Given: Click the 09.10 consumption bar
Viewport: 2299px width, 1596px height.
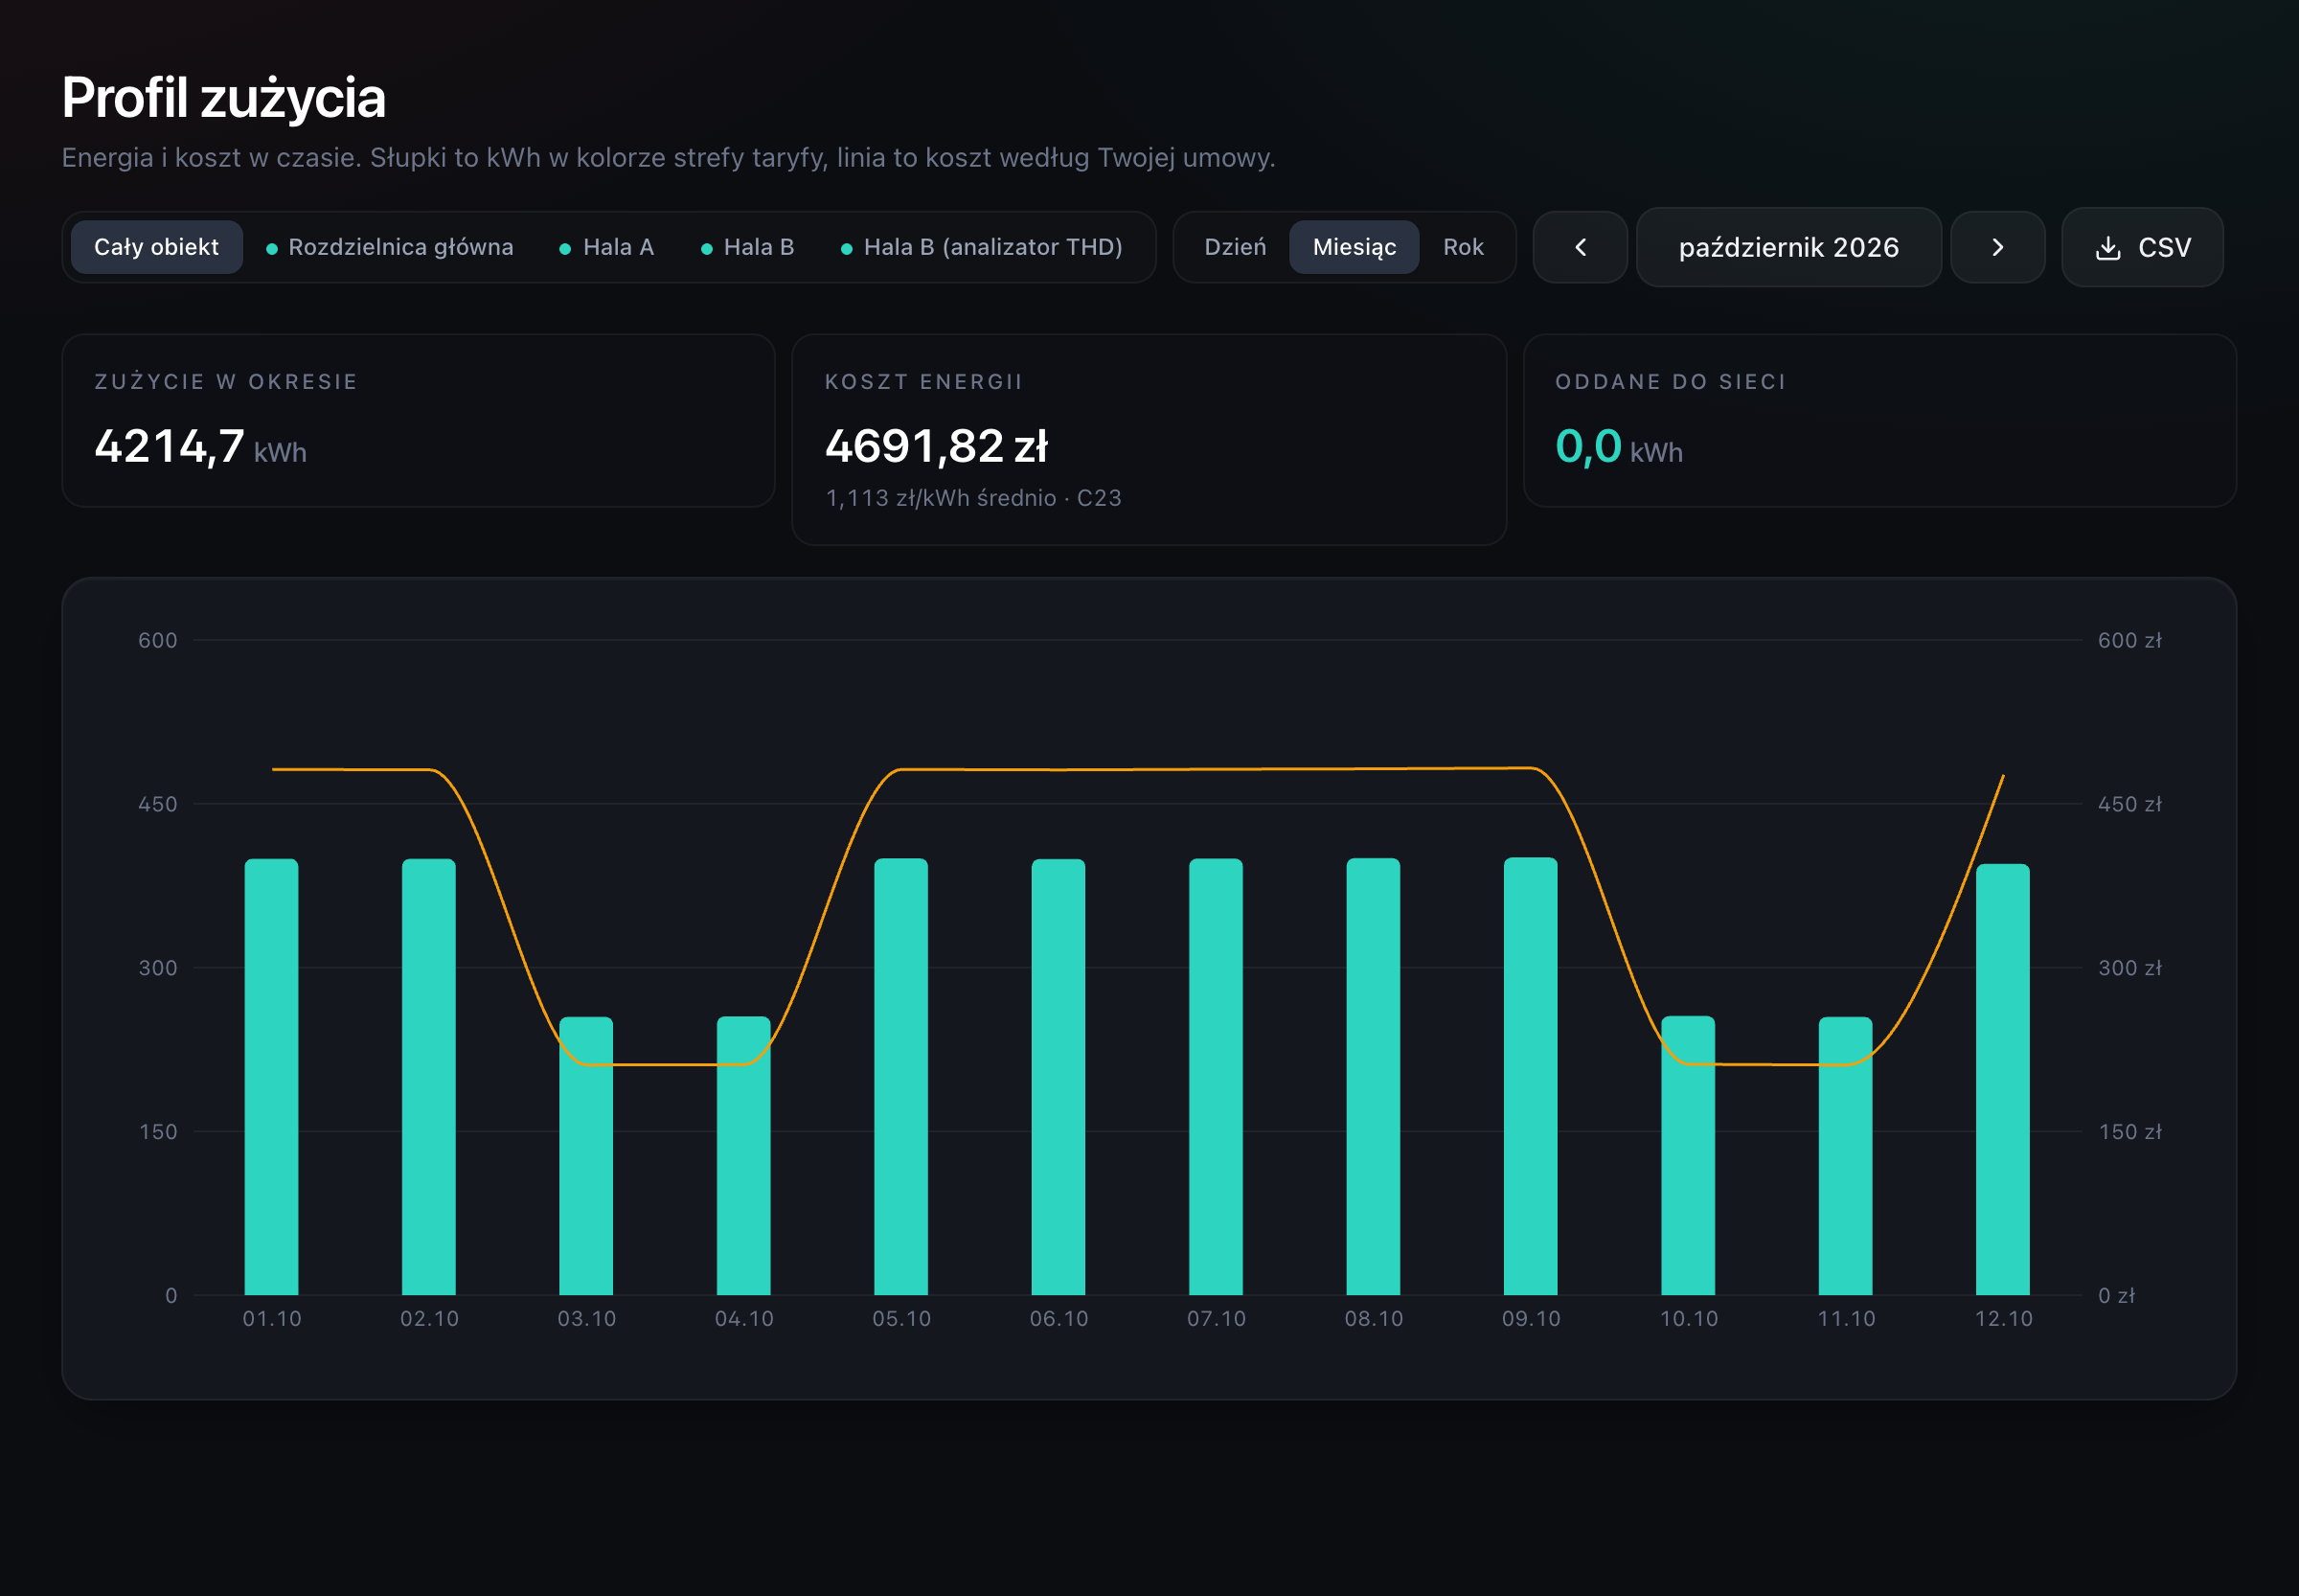Looking at the screenshot, I should 1531,1076.
